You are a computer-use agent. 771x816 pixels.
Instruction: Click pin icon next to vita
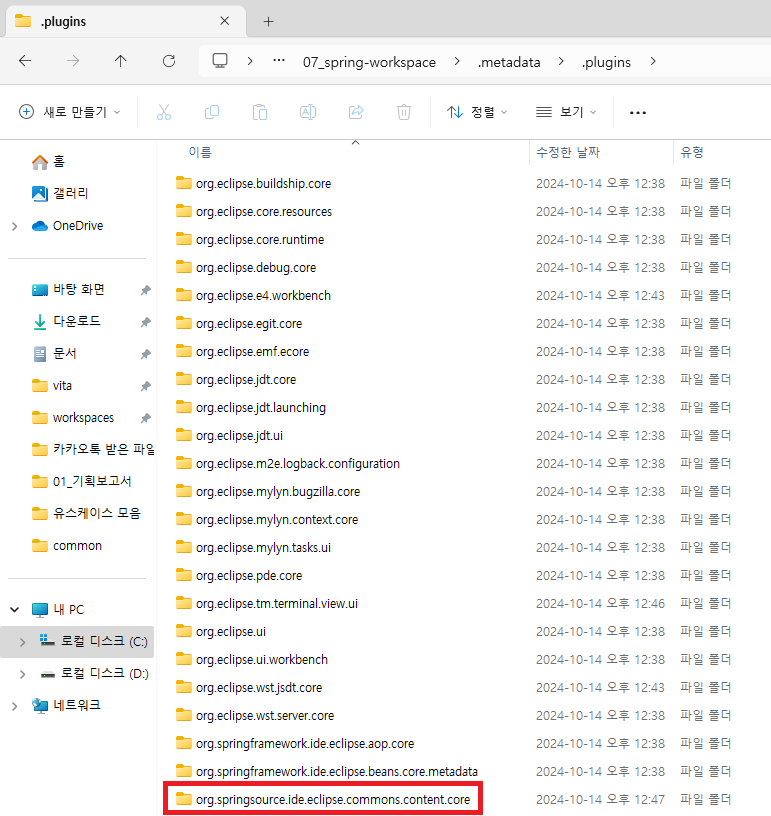[146, 386]
